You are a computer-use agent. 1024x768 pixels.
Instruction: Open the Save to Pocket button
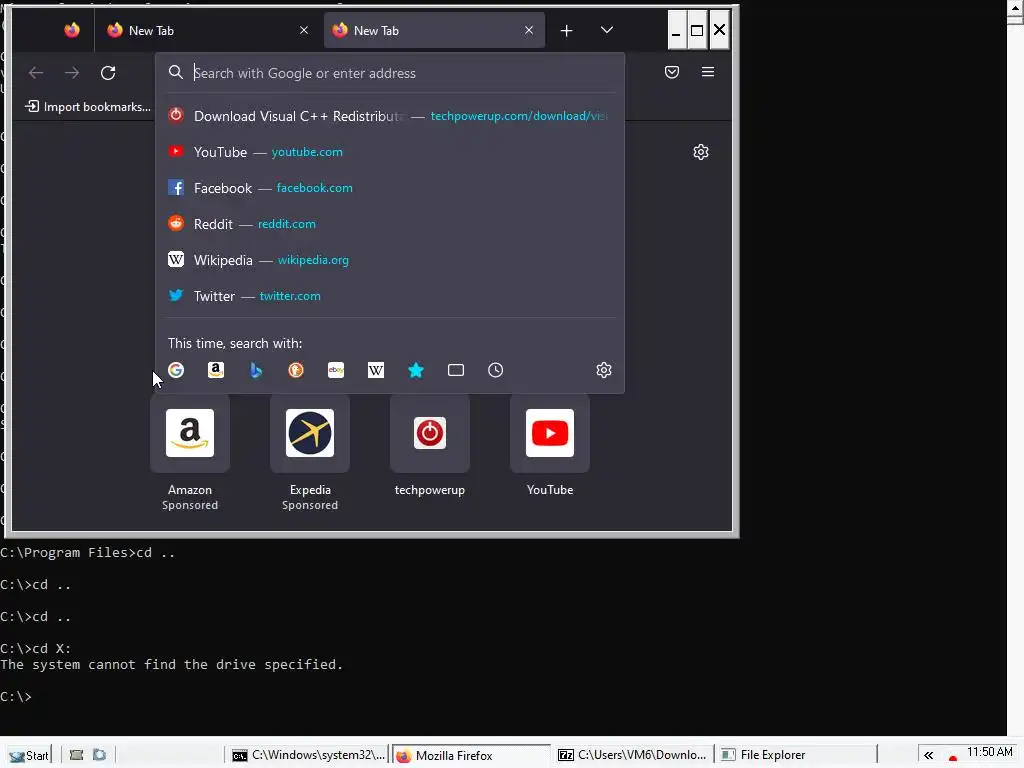point(671,72)
